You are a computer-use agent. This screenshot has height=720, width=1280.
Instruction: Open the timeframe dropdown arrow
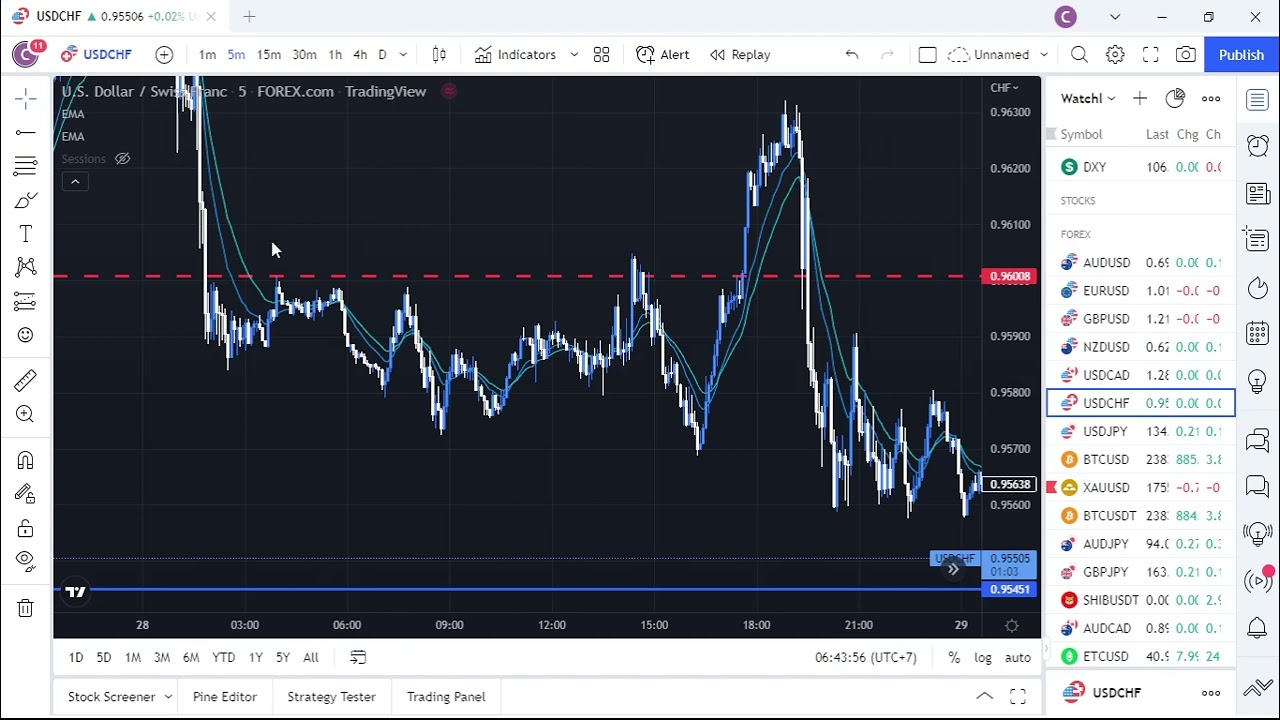[x=403, y=55]
